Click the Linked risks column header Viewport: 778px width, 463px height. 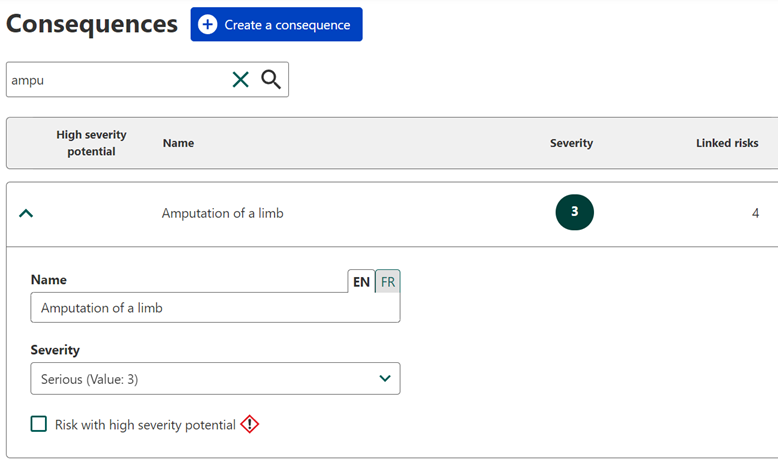tap(727, 143)
